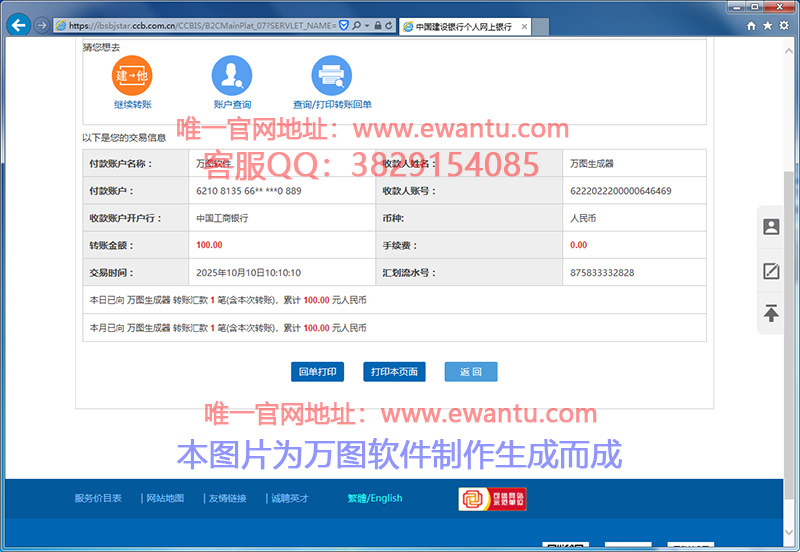This screenshot has height=552, width=800.
Task: Click the browser back arrow button
Action: click(x=18, y=25)
